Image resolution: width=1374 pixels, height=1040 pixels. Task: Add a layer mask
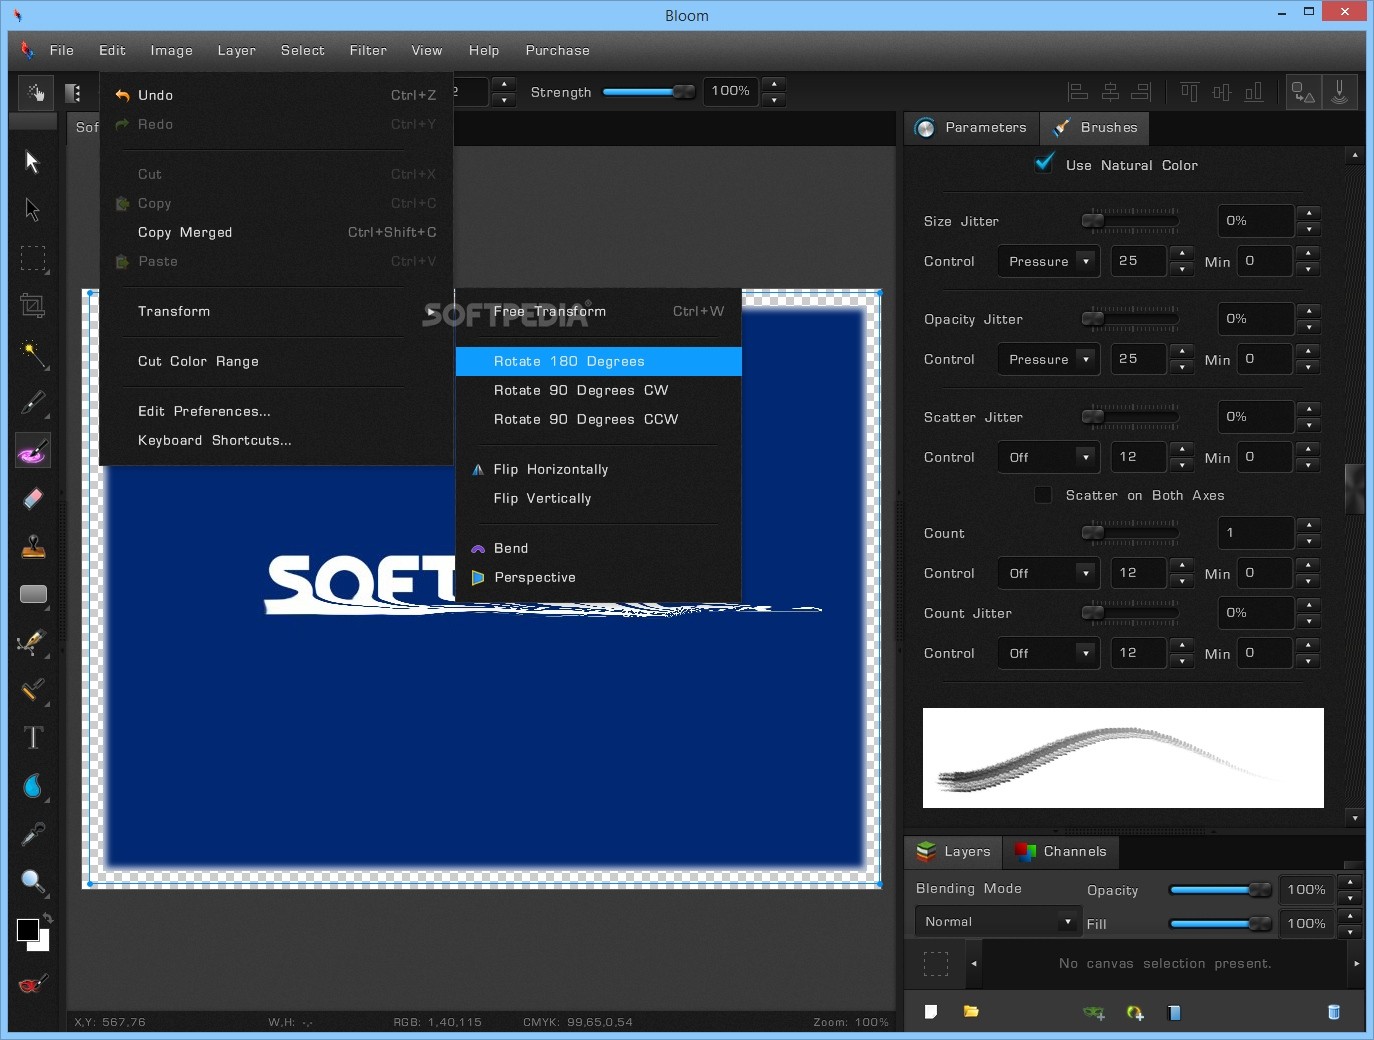click(x=1094, y=1012)
